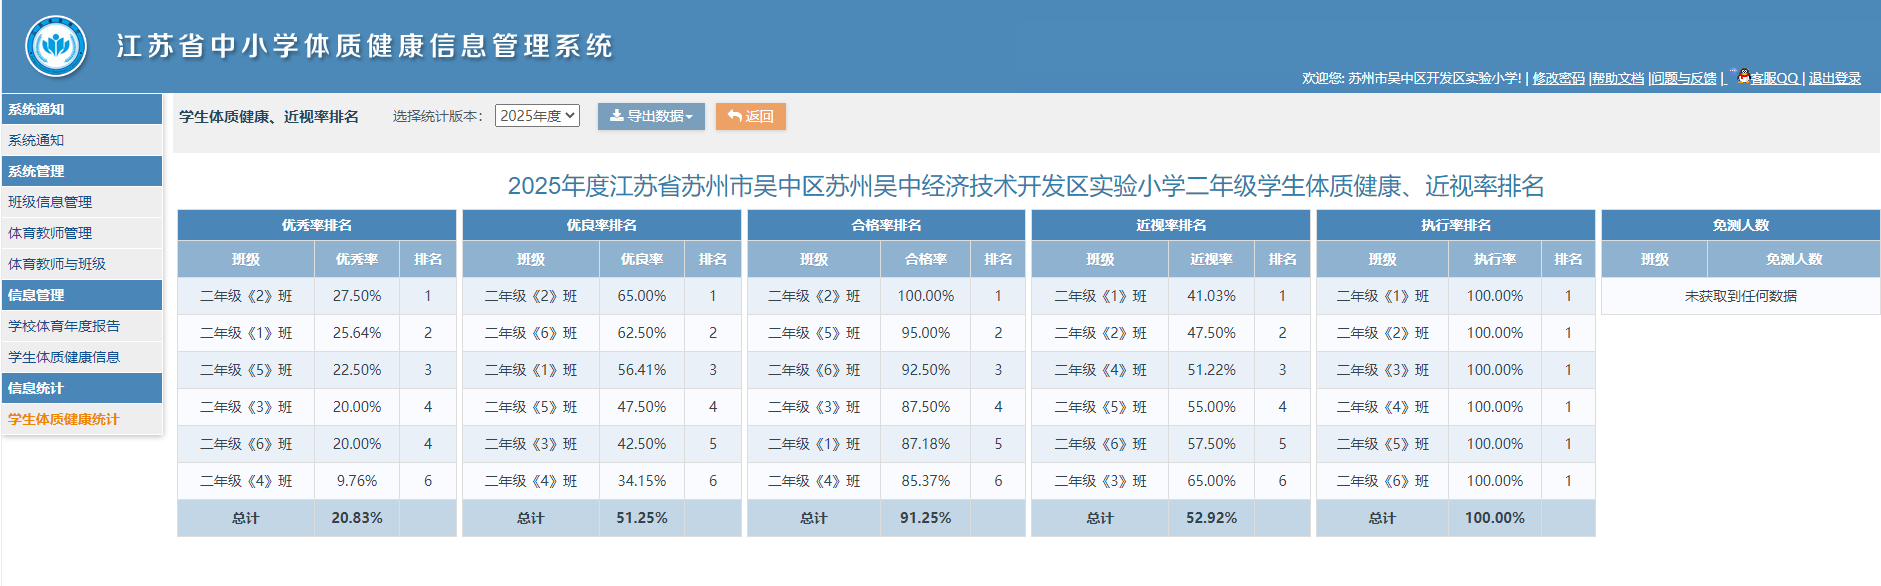Open 修改密码 link in header

tap(1558, 78)
